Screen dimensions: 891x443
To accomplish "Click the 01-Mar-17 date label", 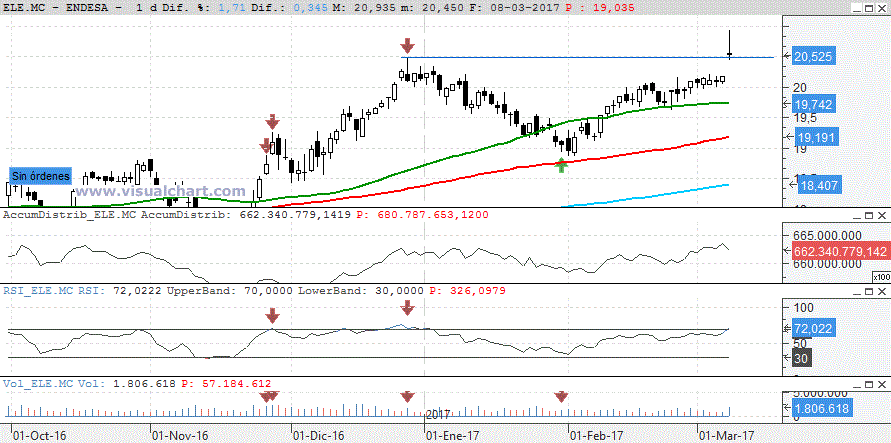I will click(x=727, y=436).
